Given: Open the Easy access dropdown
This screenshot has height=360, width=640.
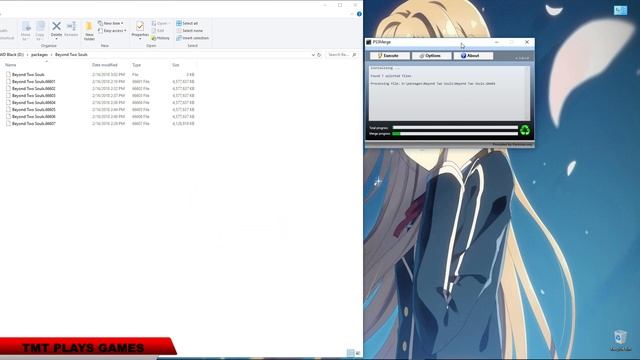Looking at the screenshot, I should [112, 31].
